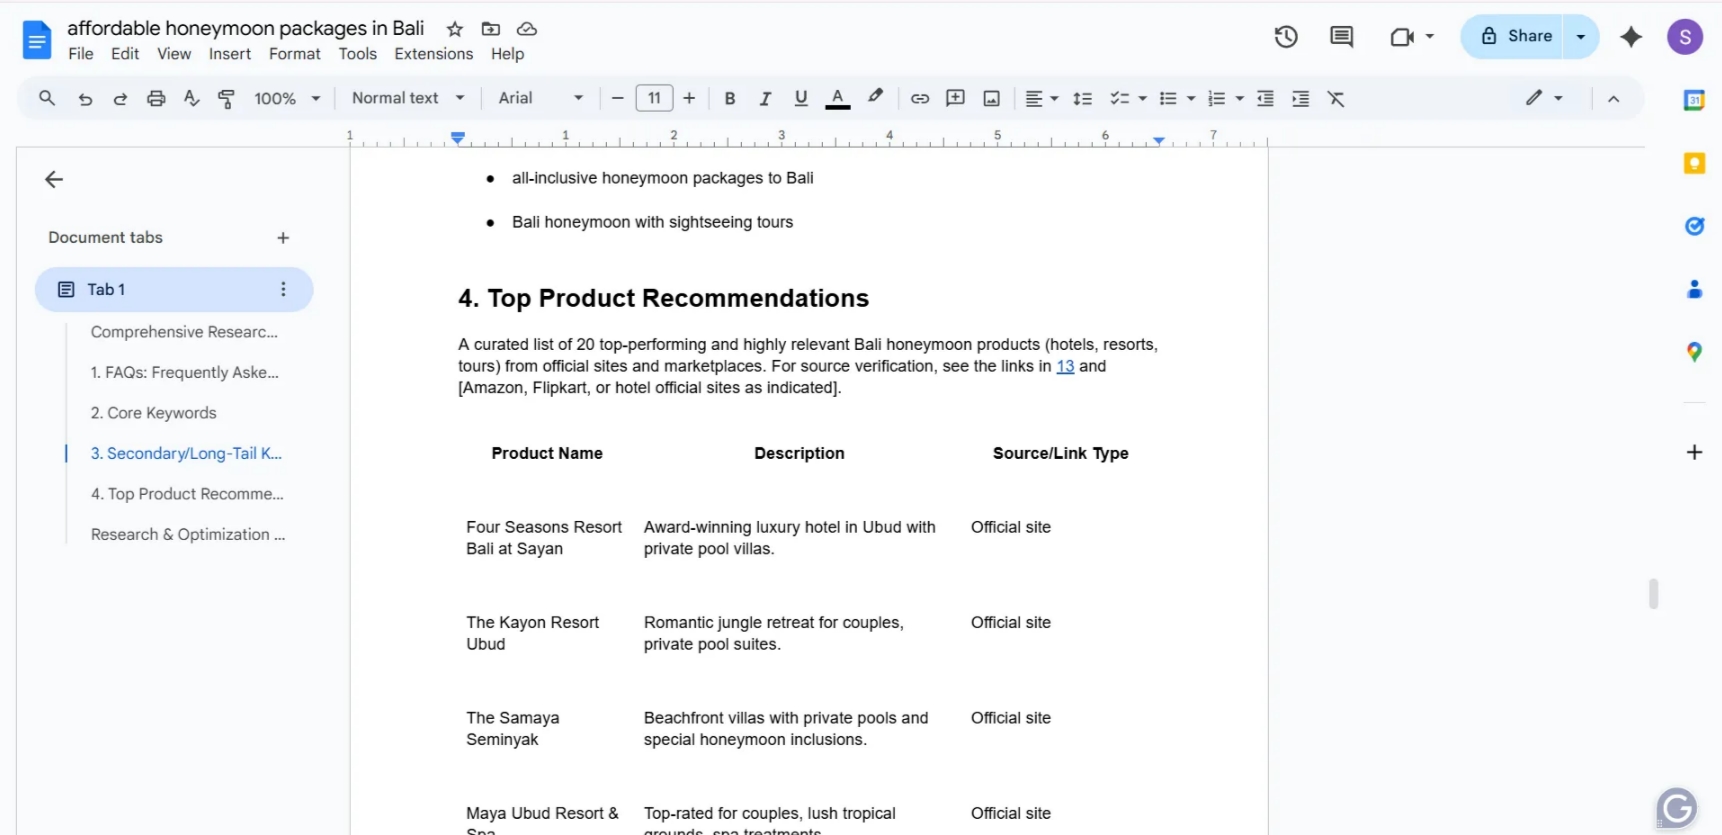This screenshot has height=835, width=1722.
Task: Close the document tabs sidebar
Action: (54, 179)
